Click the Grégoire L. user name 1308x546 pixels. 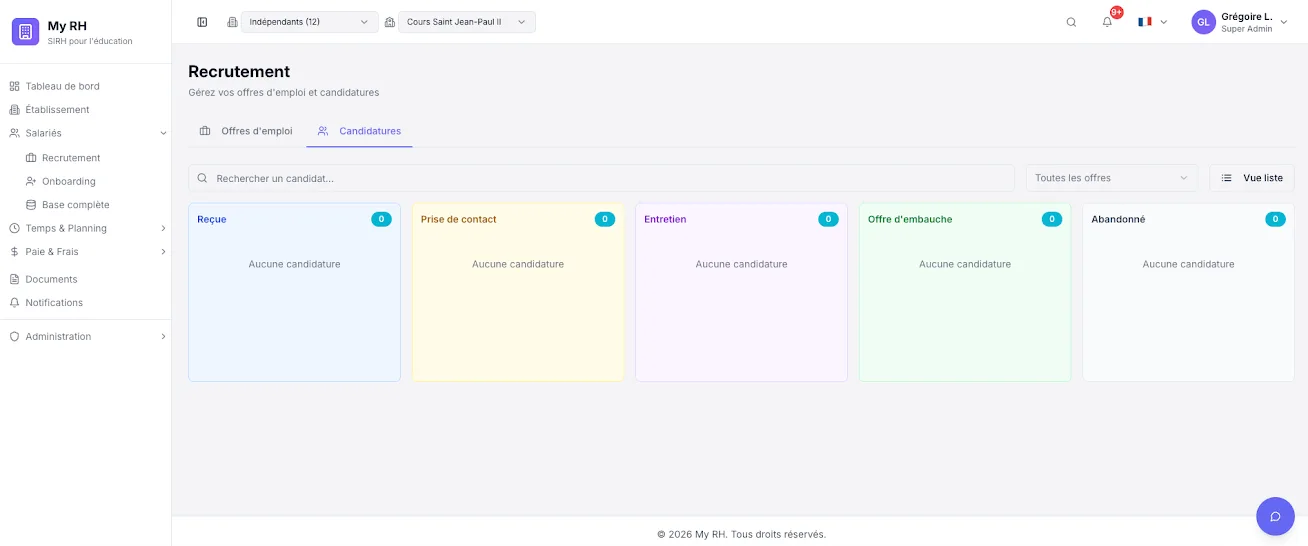[1246, 16]
